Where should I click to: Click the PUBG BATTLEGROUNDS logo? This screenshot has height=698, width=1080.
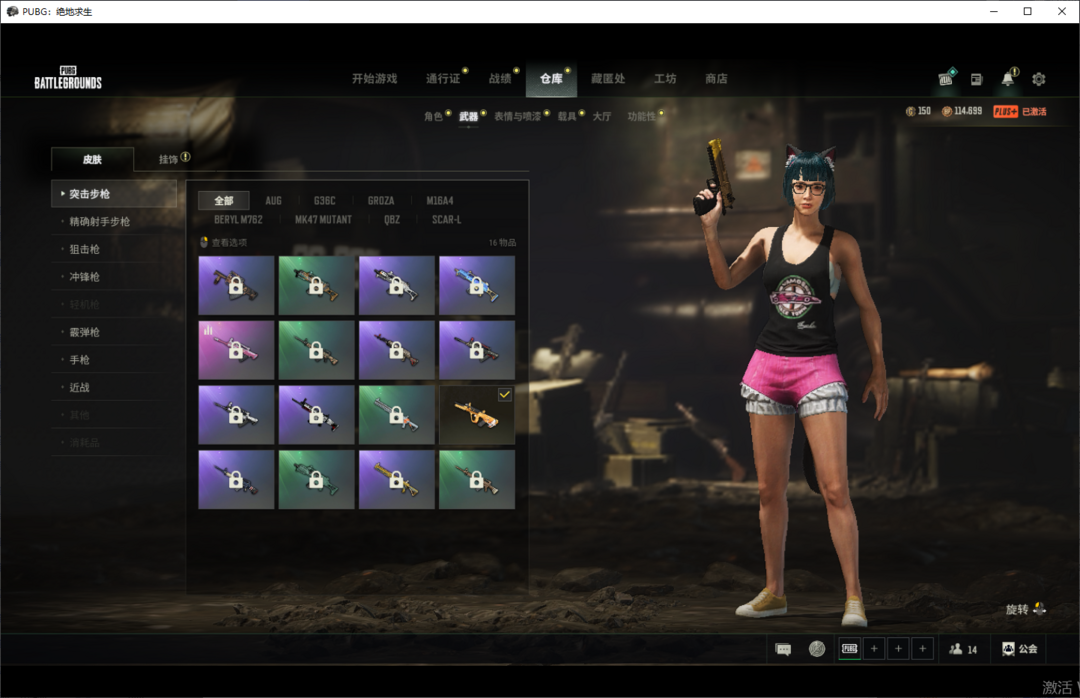click(x=68, y=78)
